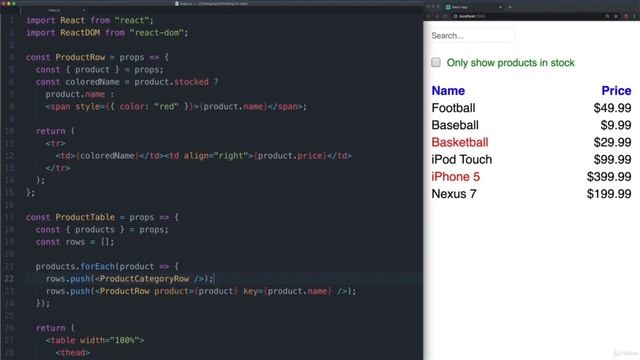Click 'align="right"' attribute in line 12
Viewport: 640px width, 360px height.
(x=216, y=156)
